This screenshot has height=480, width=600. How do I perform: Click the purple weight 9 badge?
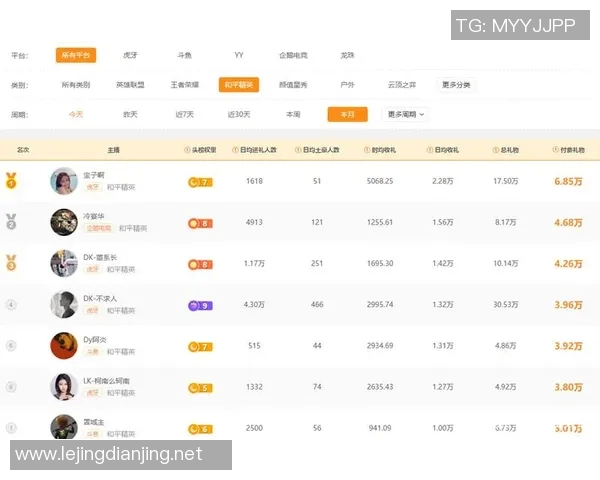tap(200, 305)
